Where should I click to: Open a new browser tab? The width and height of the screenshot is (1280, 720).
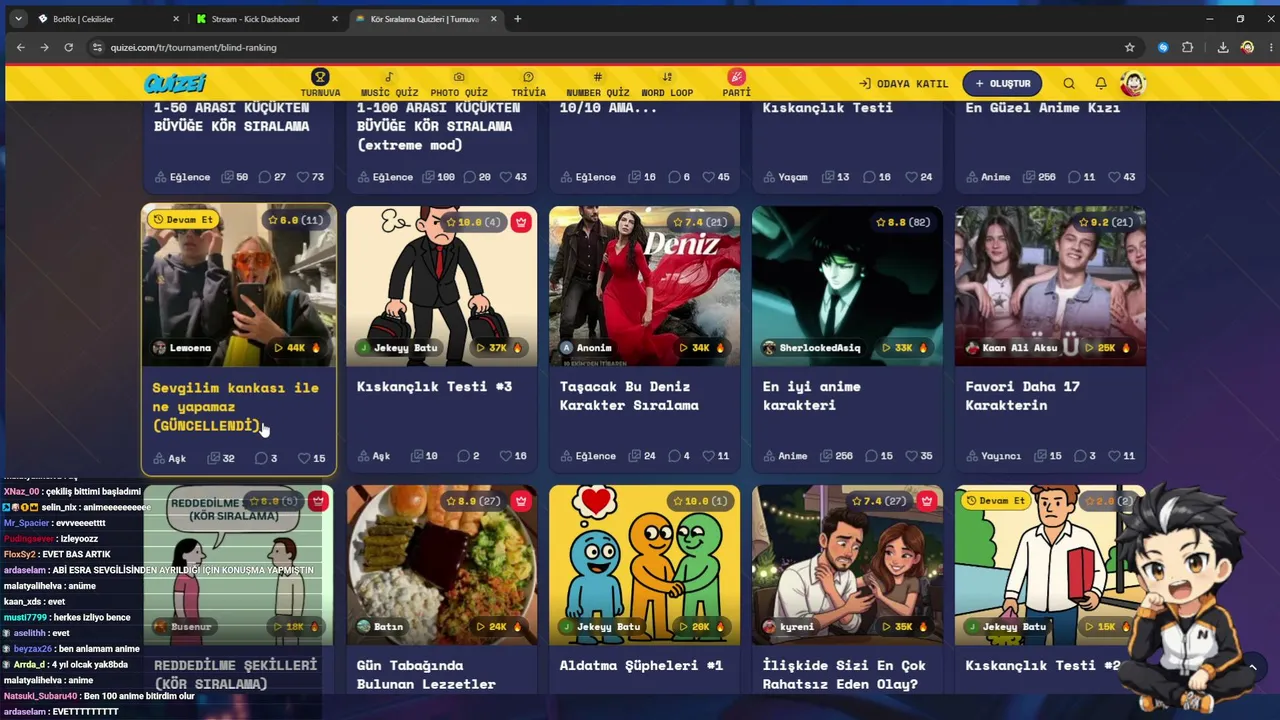point(517,19)
